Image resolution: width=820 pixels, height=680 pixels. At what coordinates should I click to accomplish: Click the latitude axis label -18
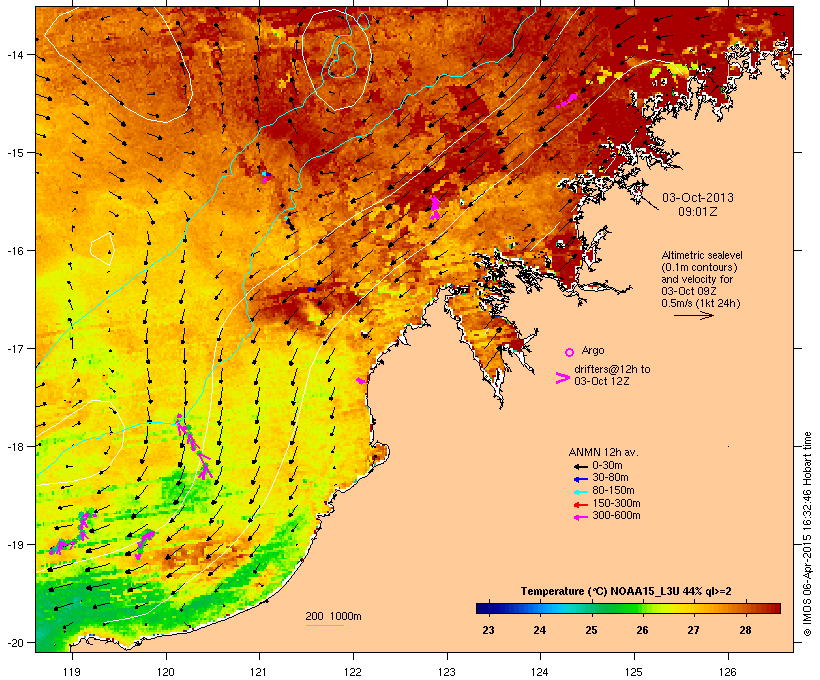click(x=14, y=447)
